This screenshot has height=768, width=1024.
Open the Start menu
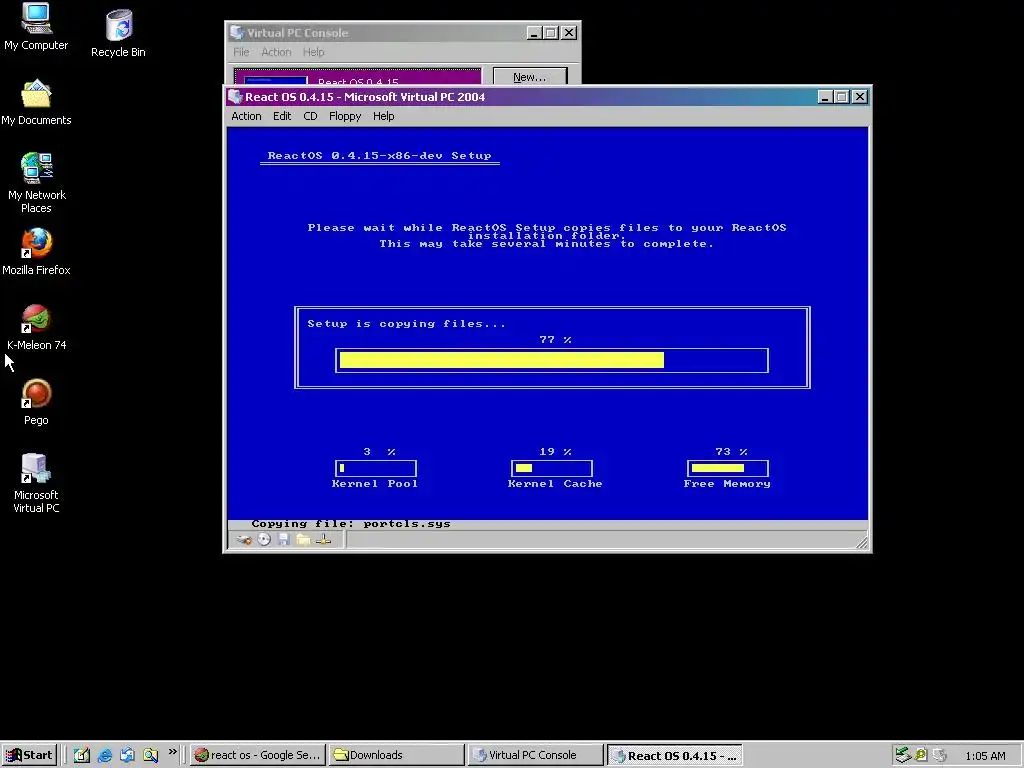point(29,755)
